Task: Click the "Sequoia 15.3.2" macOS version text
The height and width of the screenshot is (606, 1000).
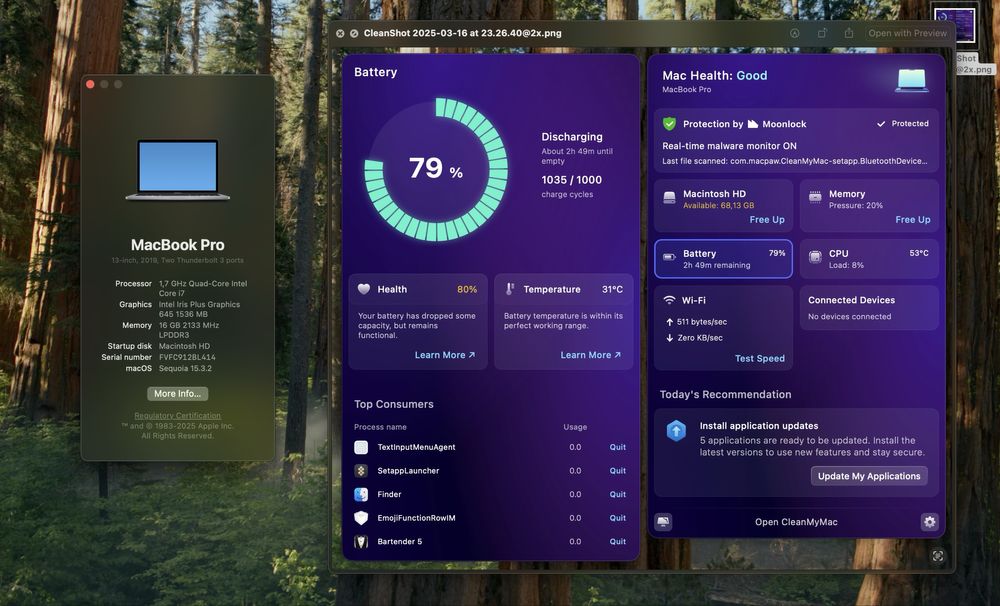Action: [x=185, y=368]
